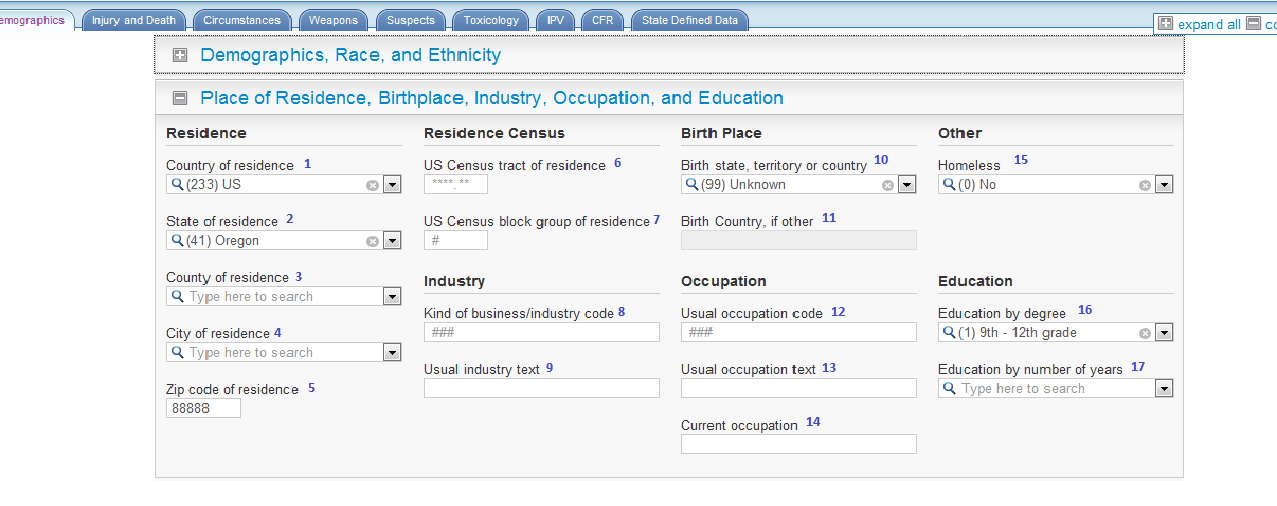Image resolution: width=1277 pixels, height=506 pixels.
Task: Clear the State of residence value
Action: coord(372,241)
